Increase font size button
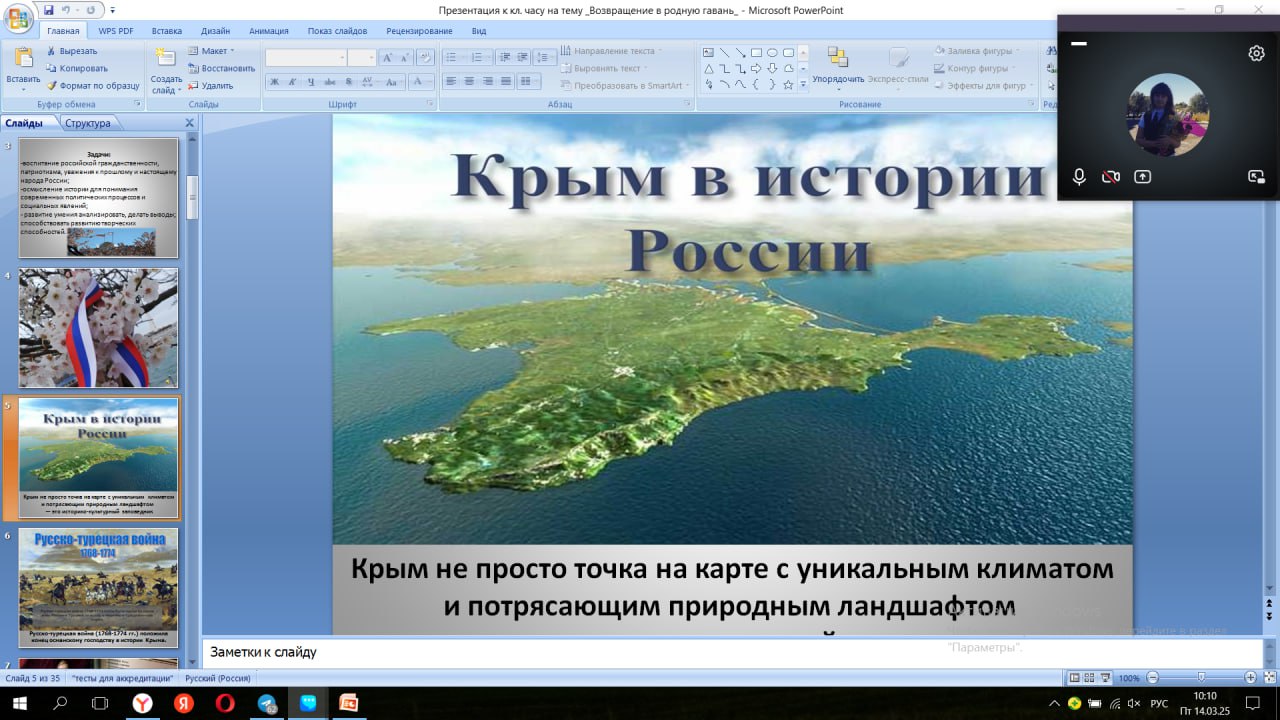The image size is (1280, 720). point(389,58)
